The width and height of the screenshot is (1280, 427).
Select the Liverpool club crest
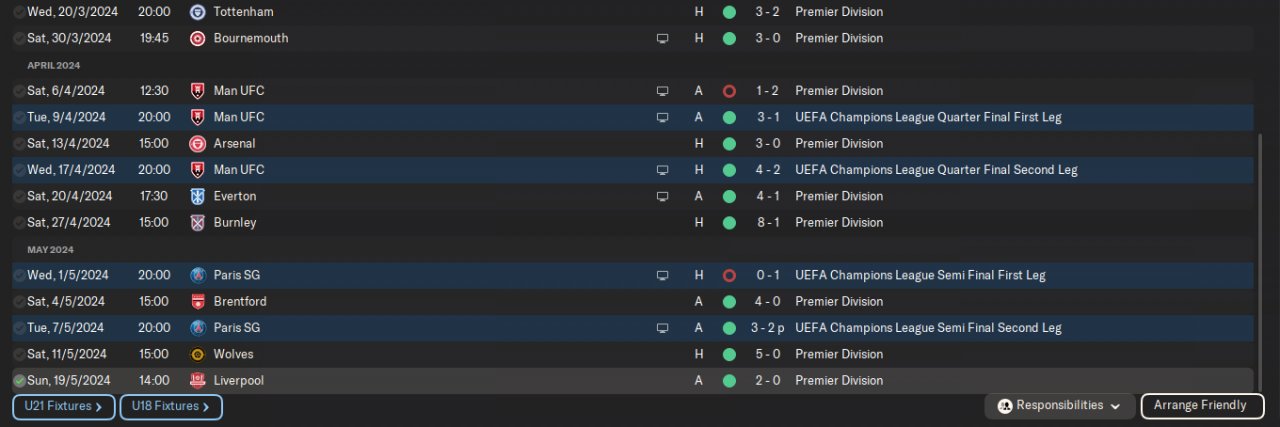pos(197,380)
